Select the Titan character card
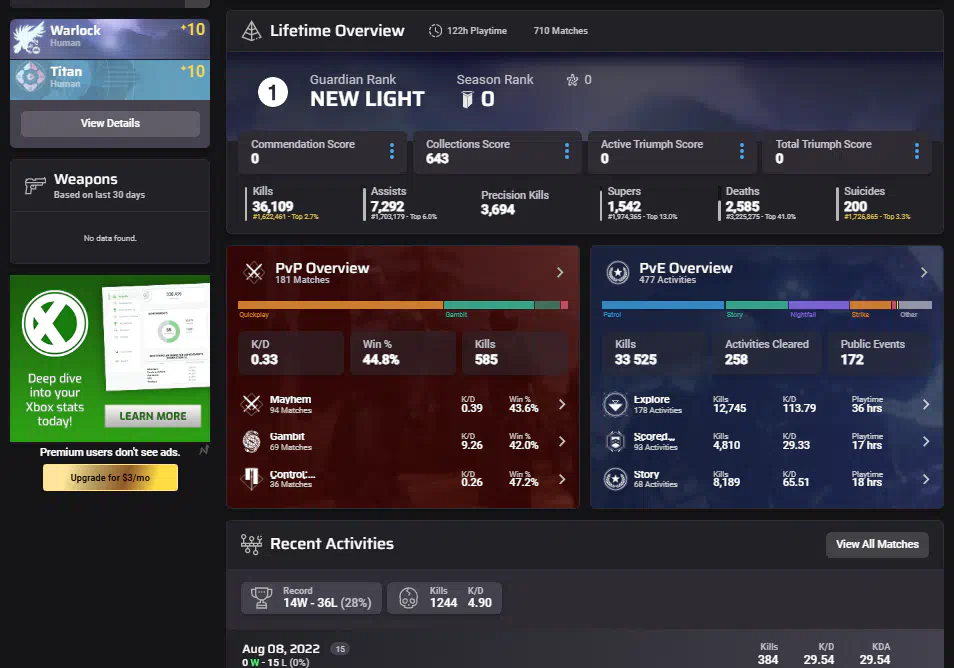 pyautogui.click(x=109, y=79)
